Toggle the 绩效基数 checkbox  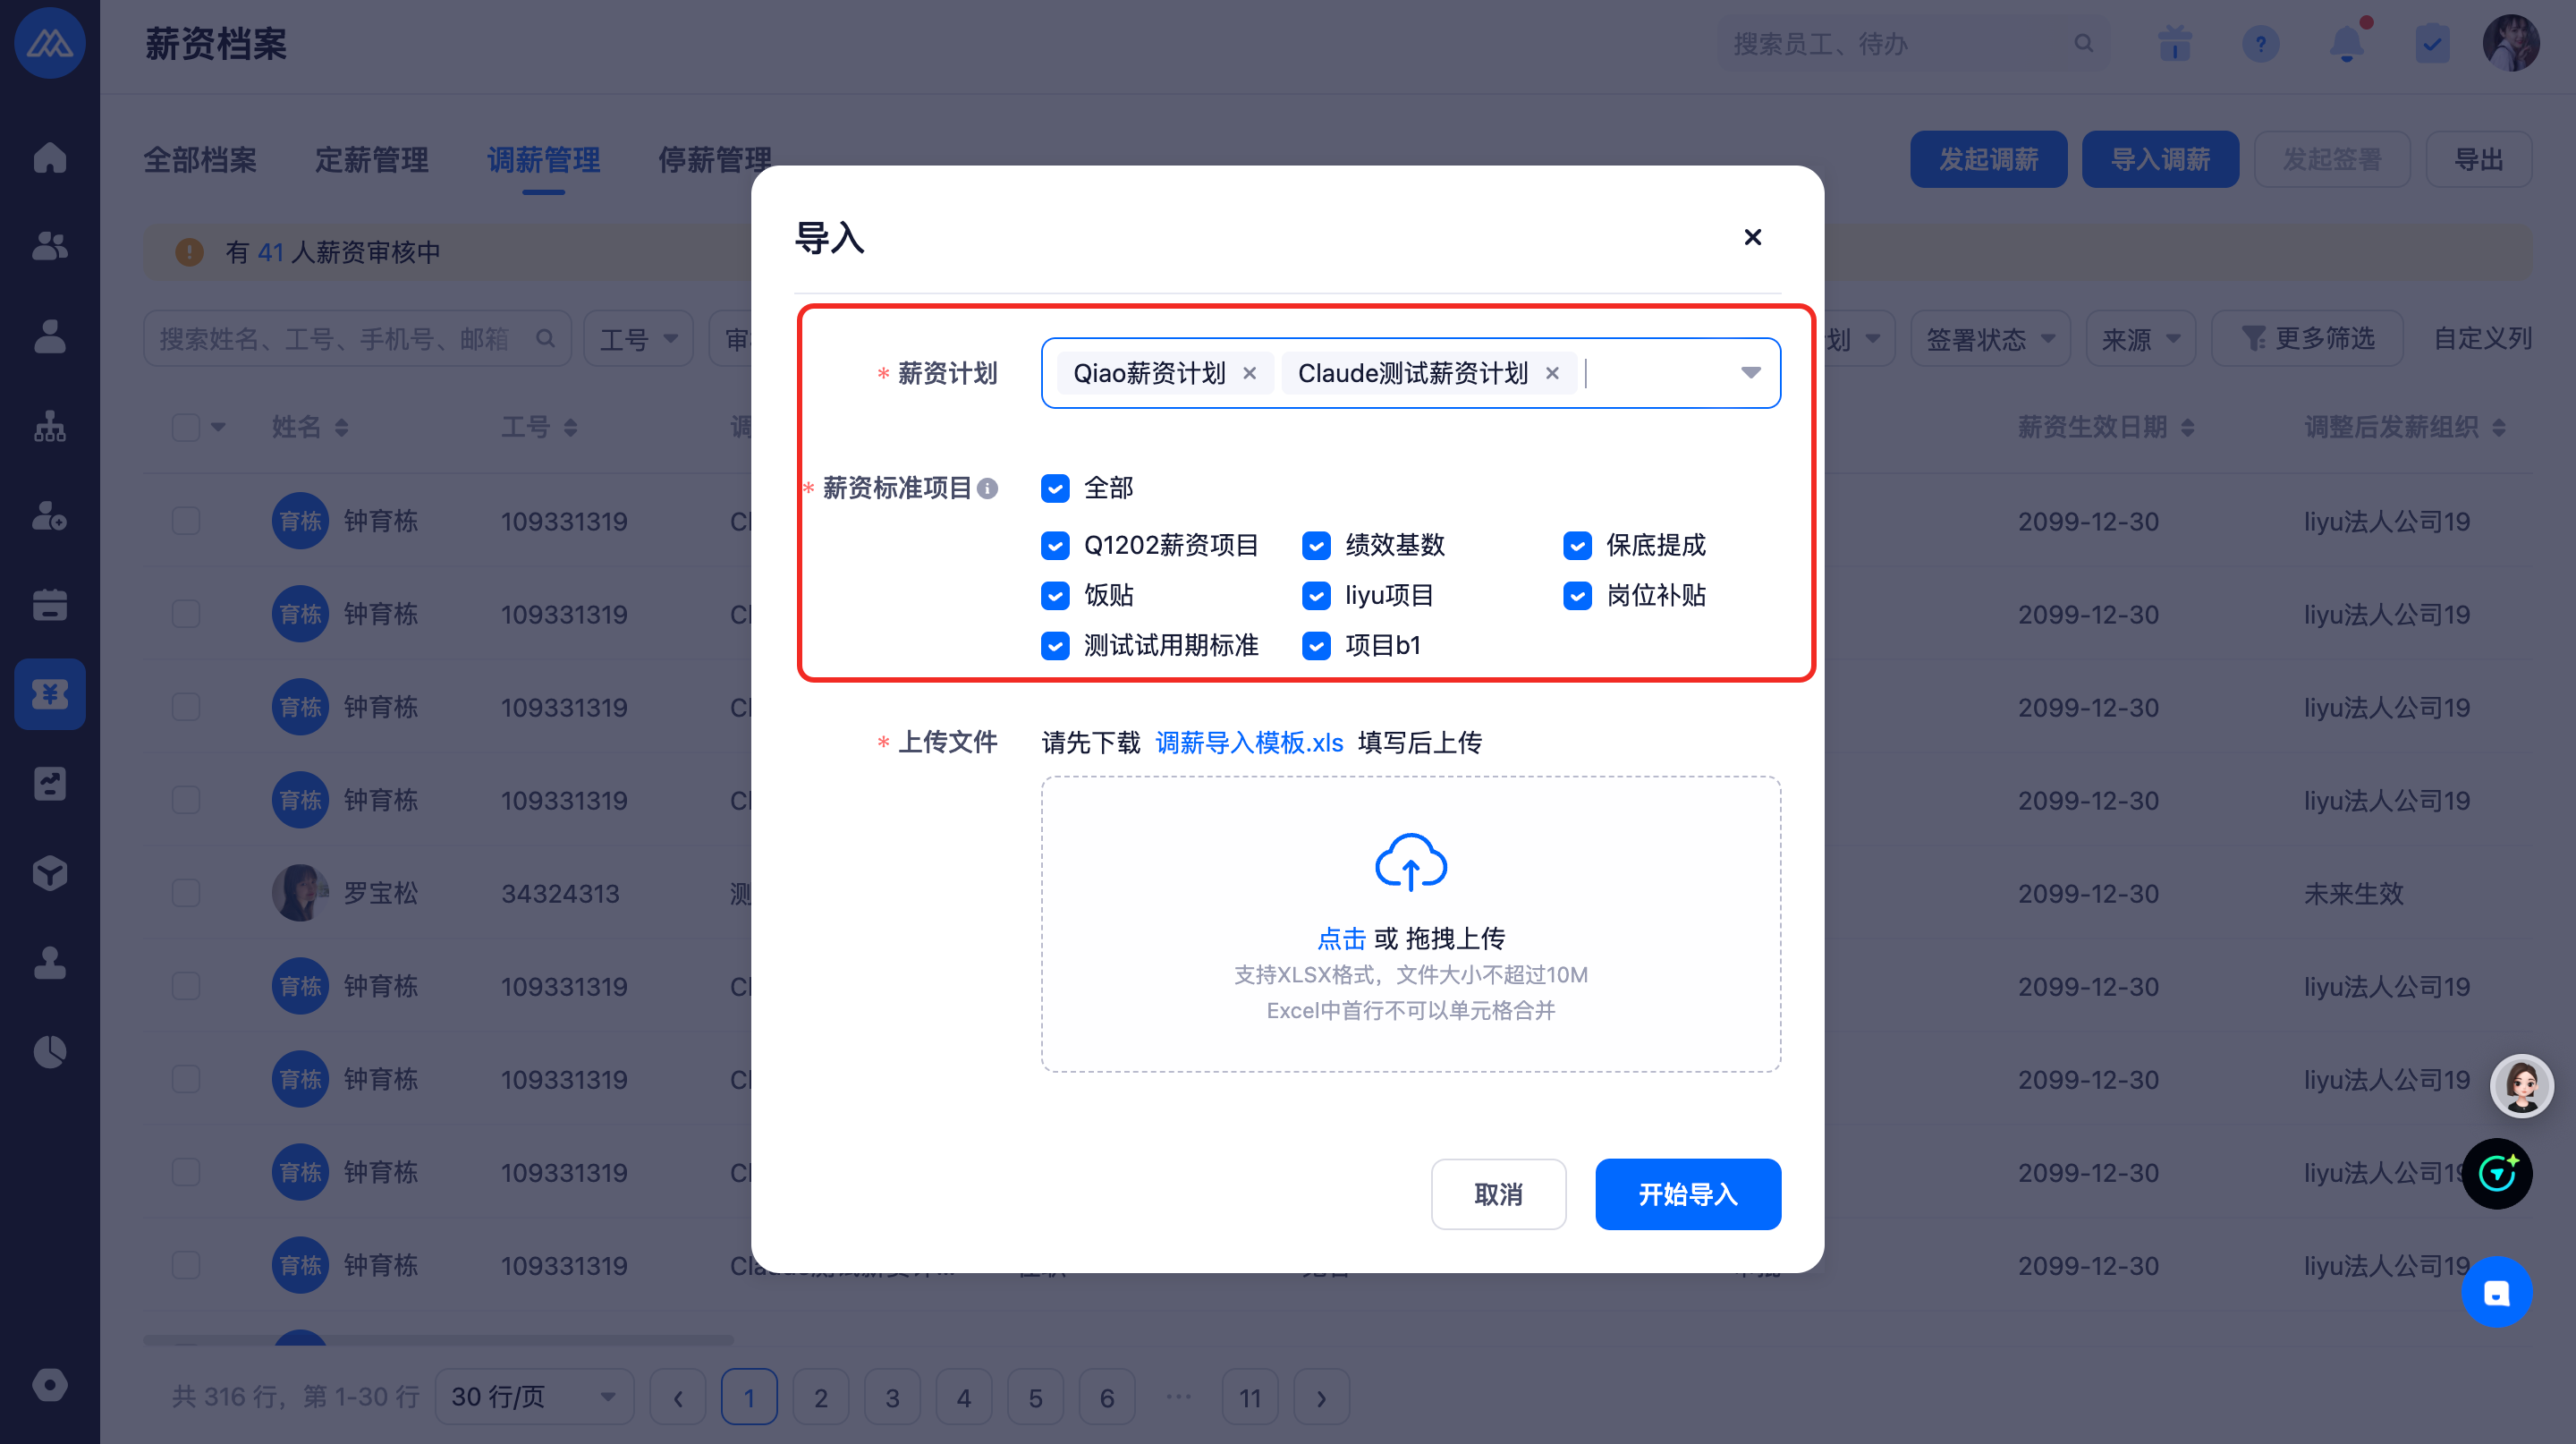pyautogui.click(x=1316, y=545)
